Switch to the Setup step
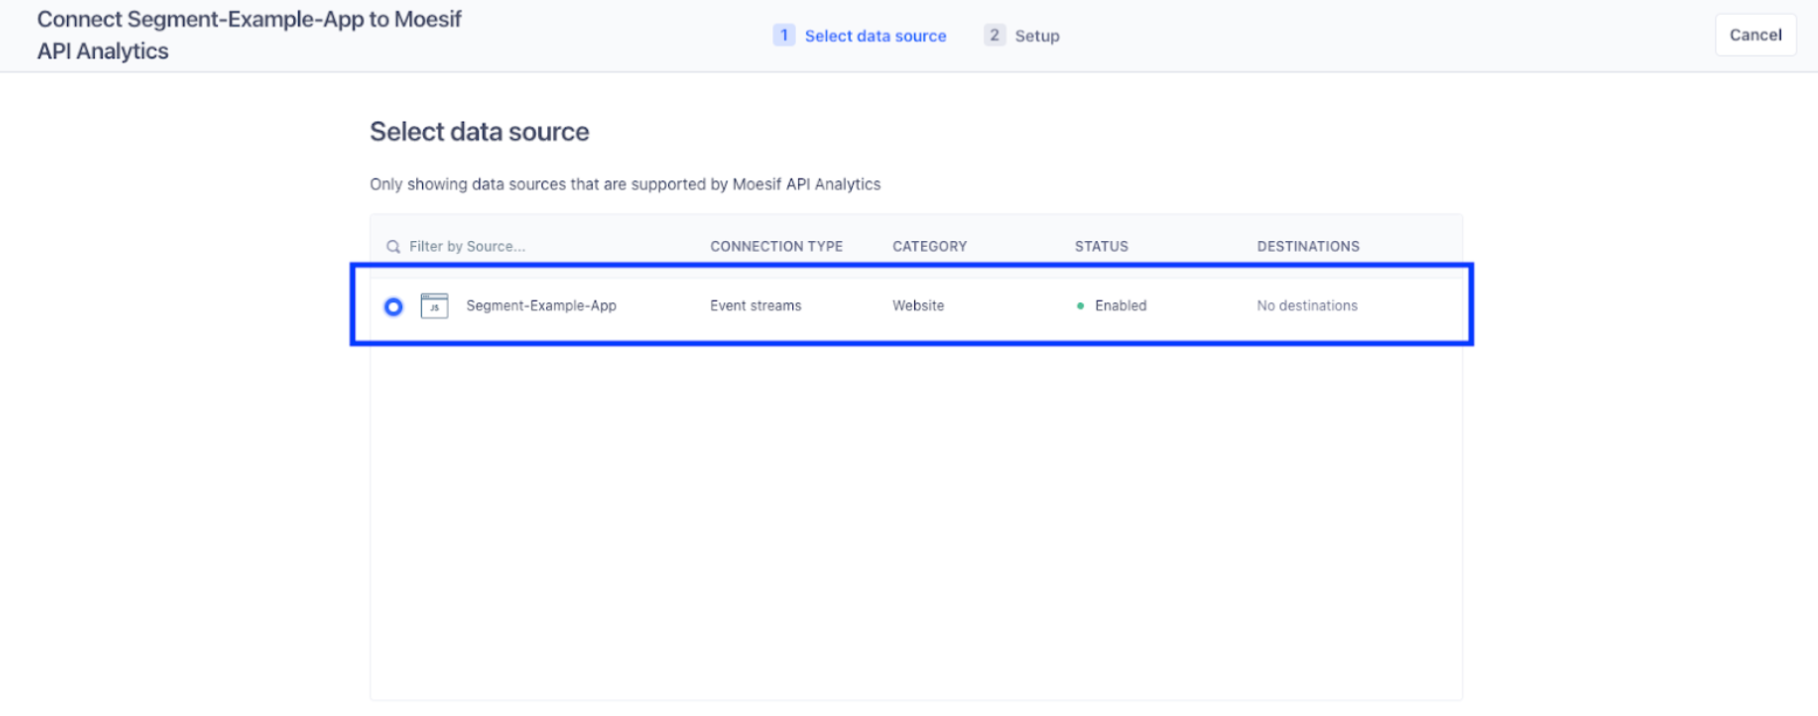Viewport: 1818px width, 716px height. [x=1037, y=36]
